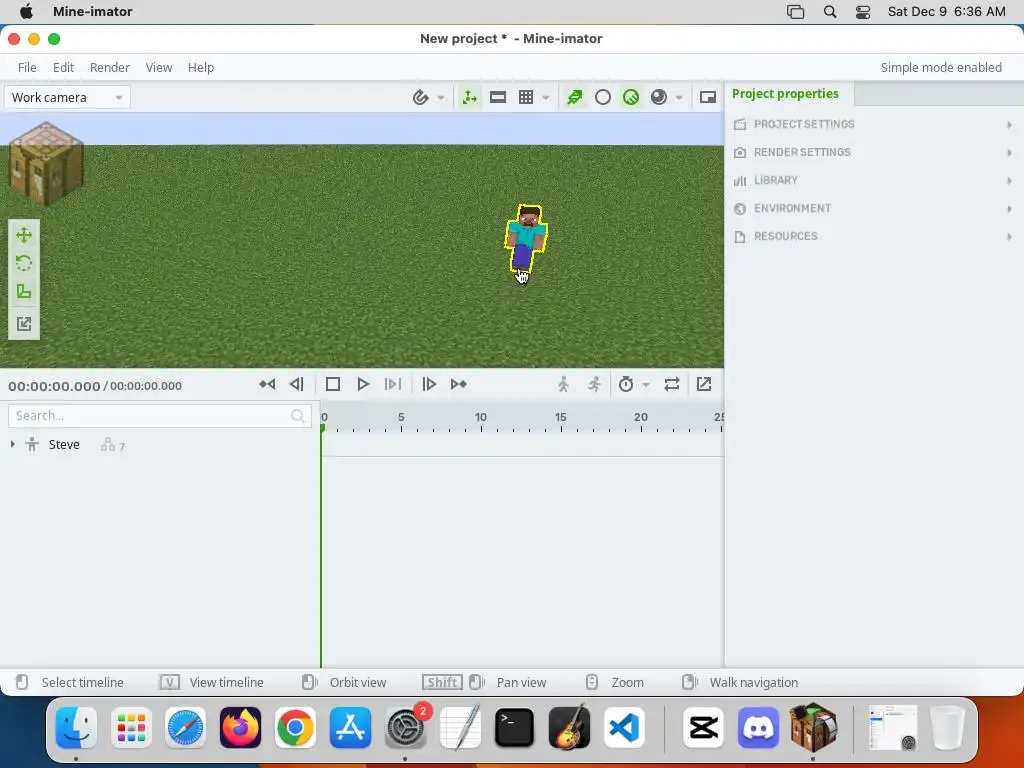This screenshot has width=1024, height=768.
Task: Jump to previous keyframe
Action: click(266, 385)
